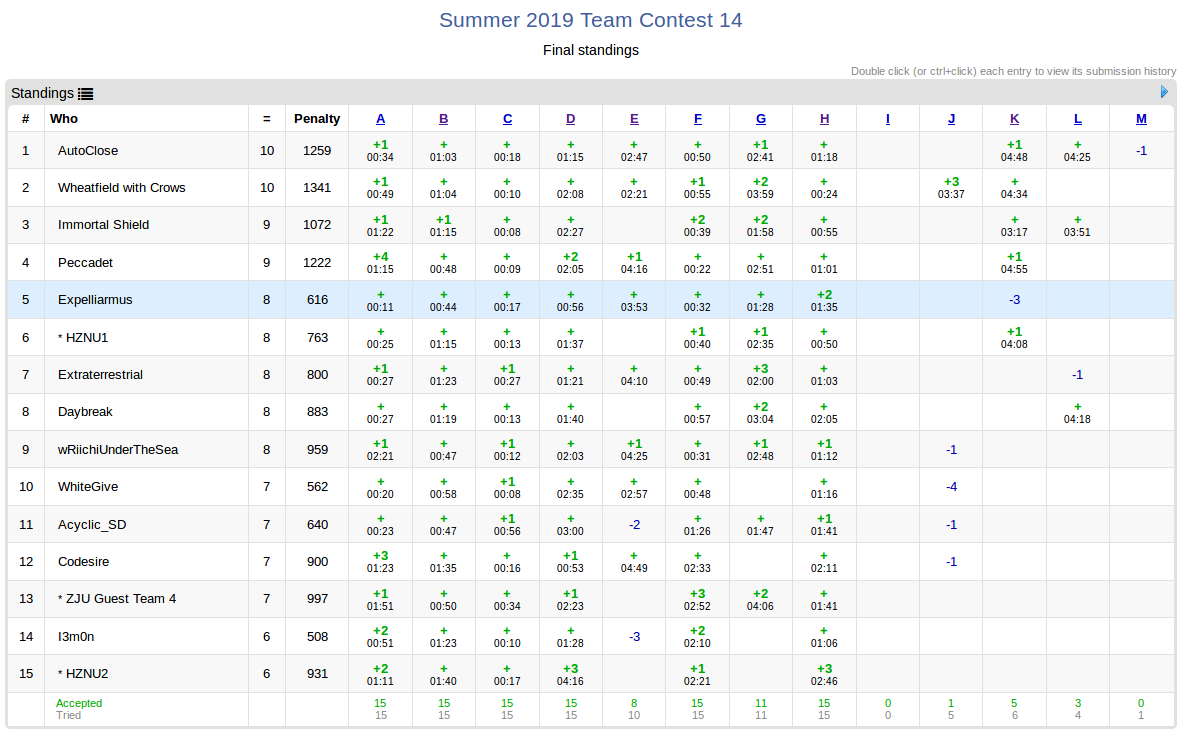
Task: Click AutoClose's -1 entry for problem M
Action: 1141,151
